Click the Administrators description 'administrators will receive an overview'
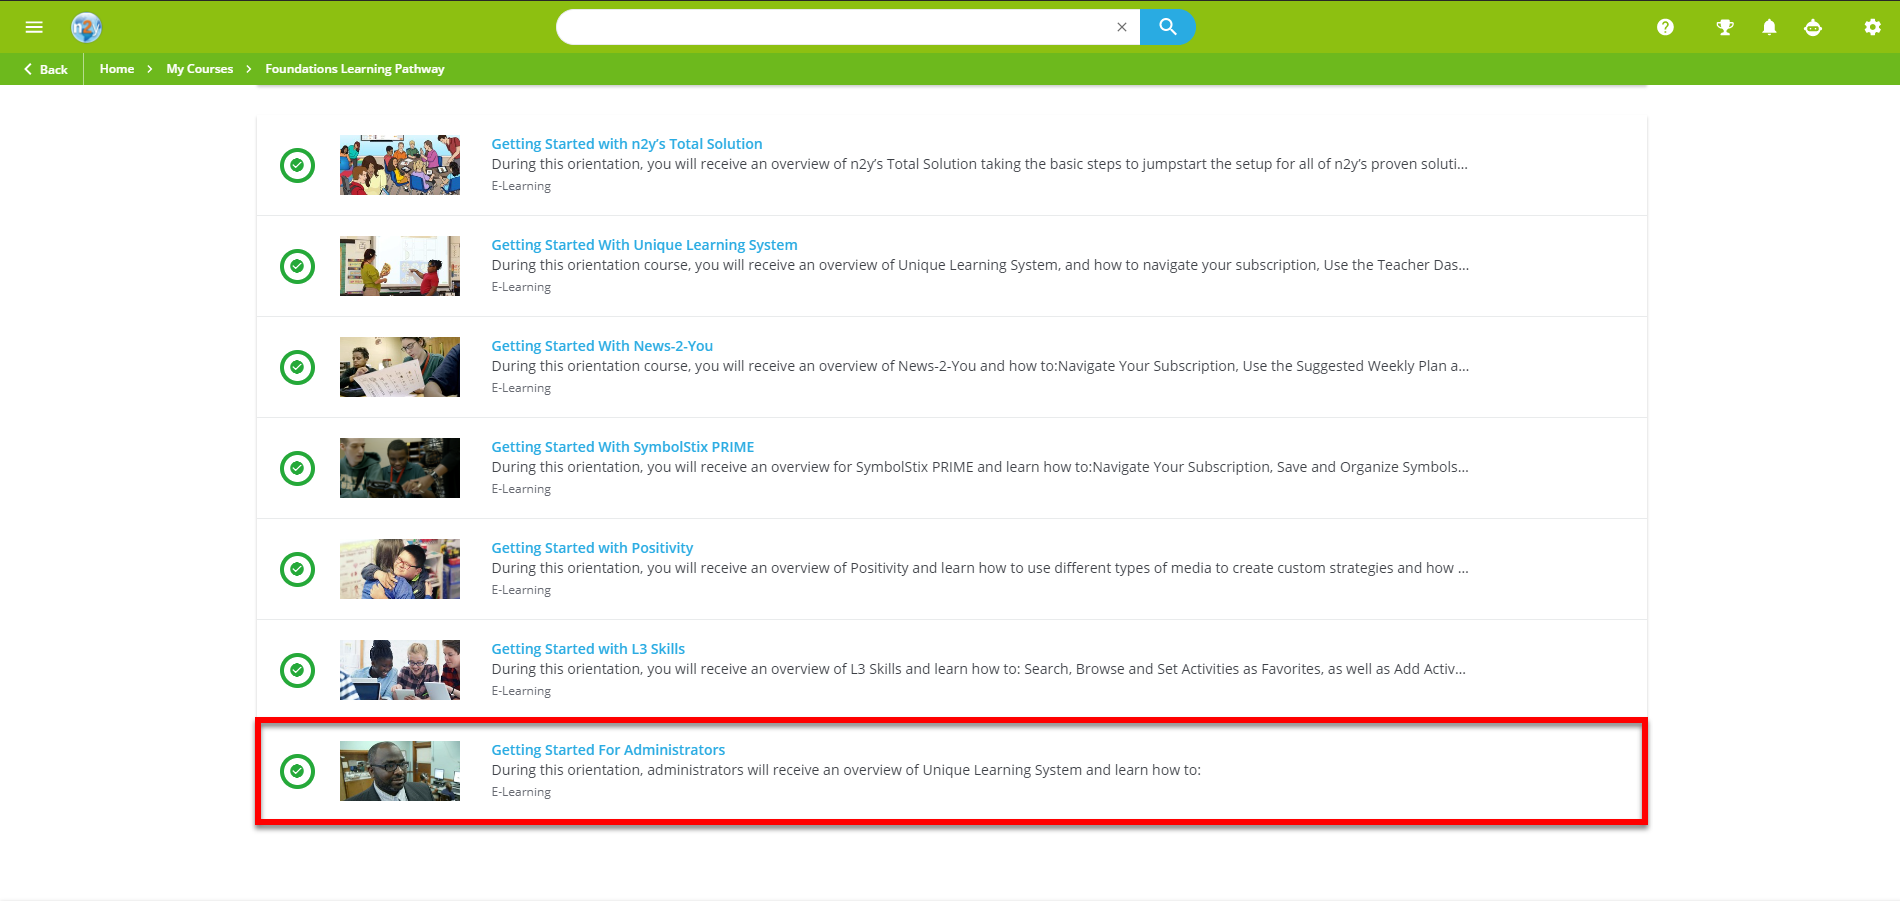Image resolution: width=1900 pixels, height=901 pixels. (x=846, y=770)
